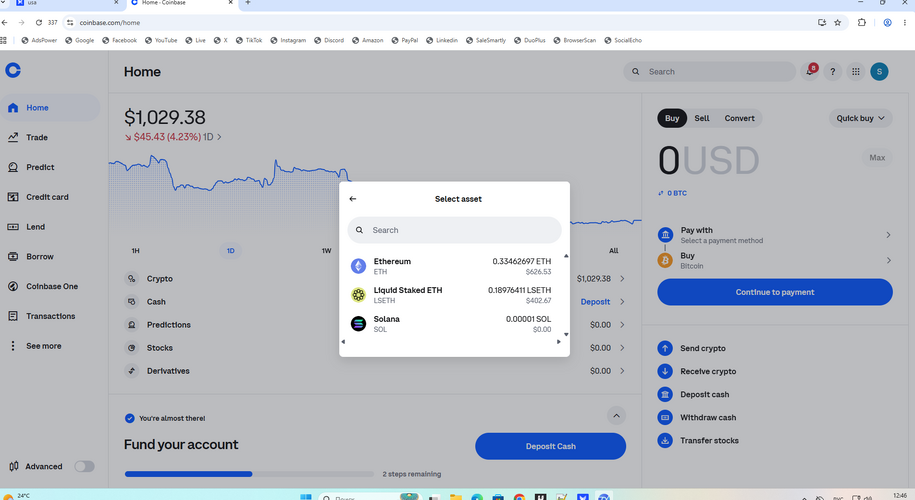Open the Trade section in the sidebar

point(50,138)
